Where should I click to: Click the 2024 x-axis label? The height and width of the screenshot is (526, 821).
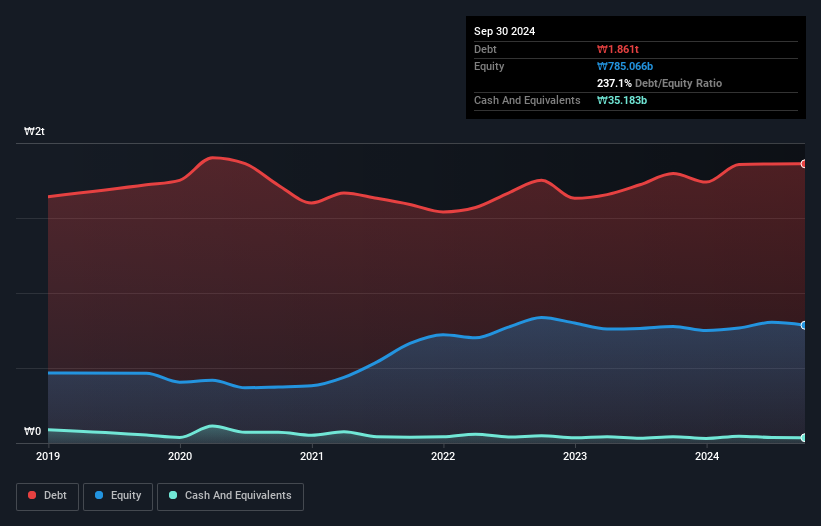[x=707, y=456]
